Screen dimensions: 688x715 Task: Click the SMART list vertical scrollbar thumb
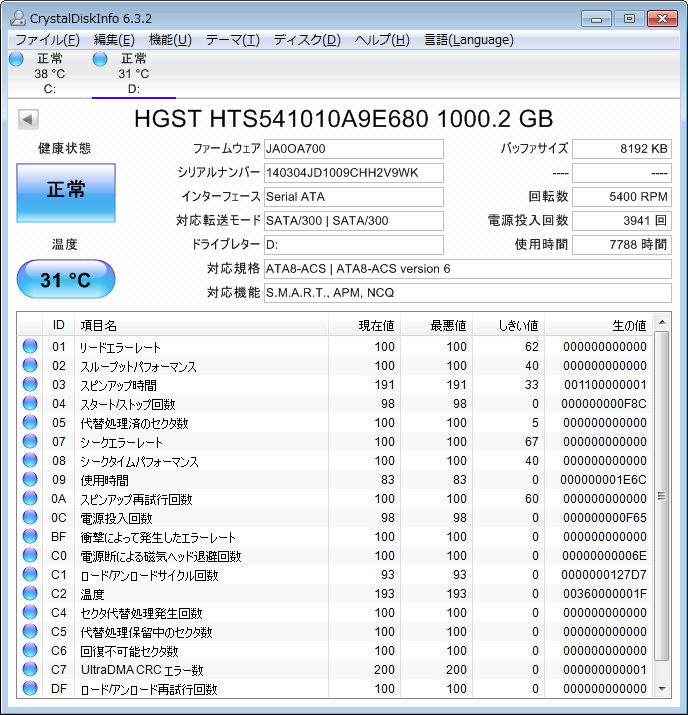(x=662, y=496)
